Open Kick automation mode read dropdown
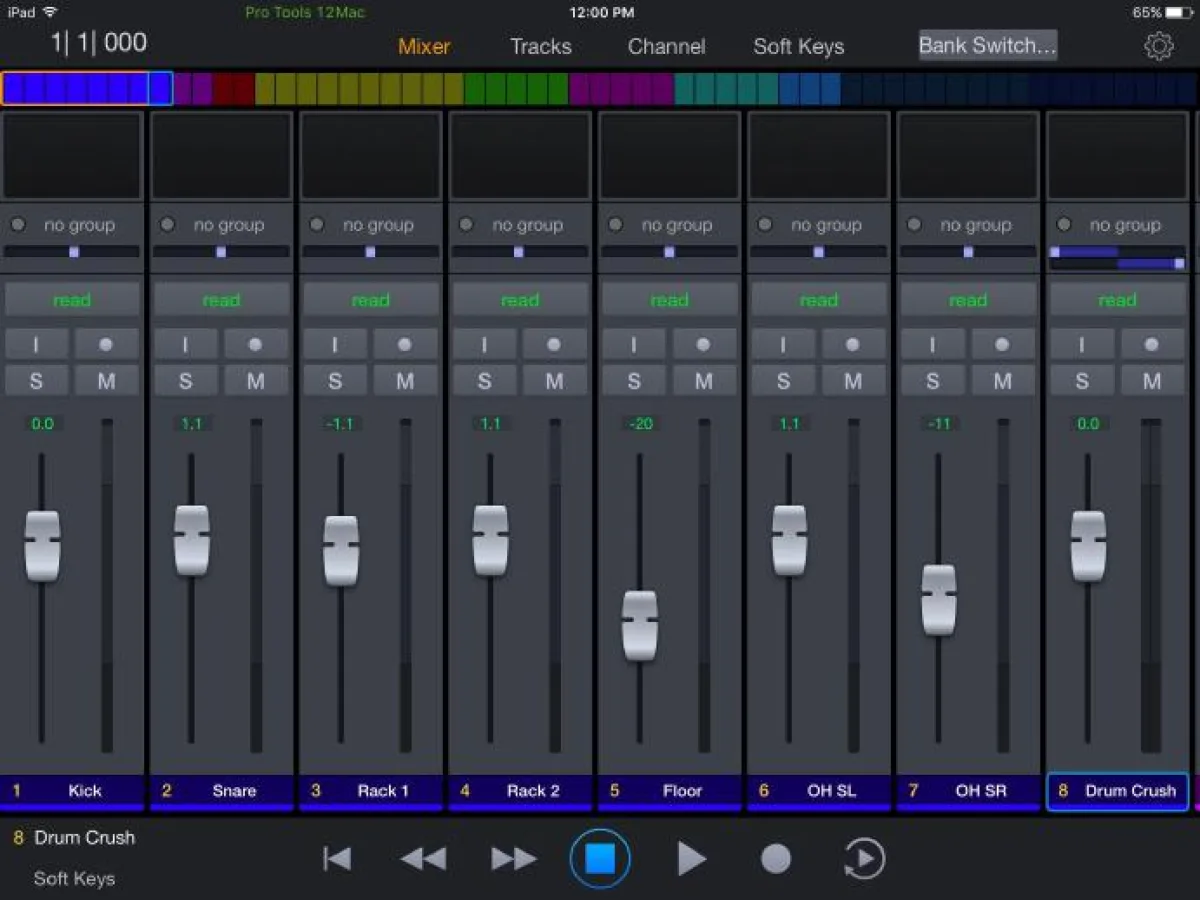Image resolution: width=1200 pixels, height=900 pixels. pyautogui.click(x=72, y=300)
